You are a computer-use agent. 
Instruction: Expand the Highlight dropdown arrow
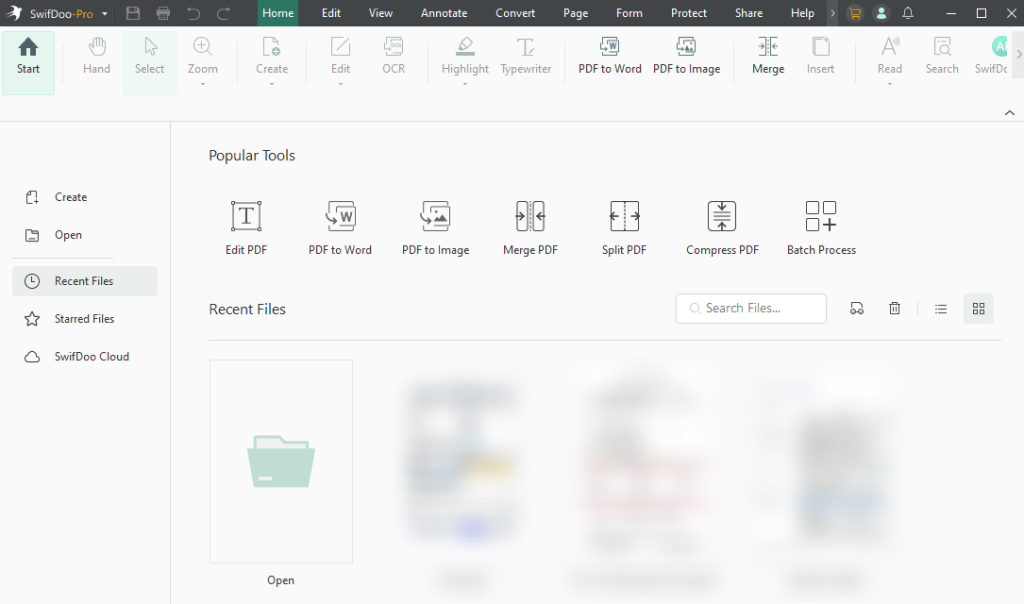[x=465, y=84]
